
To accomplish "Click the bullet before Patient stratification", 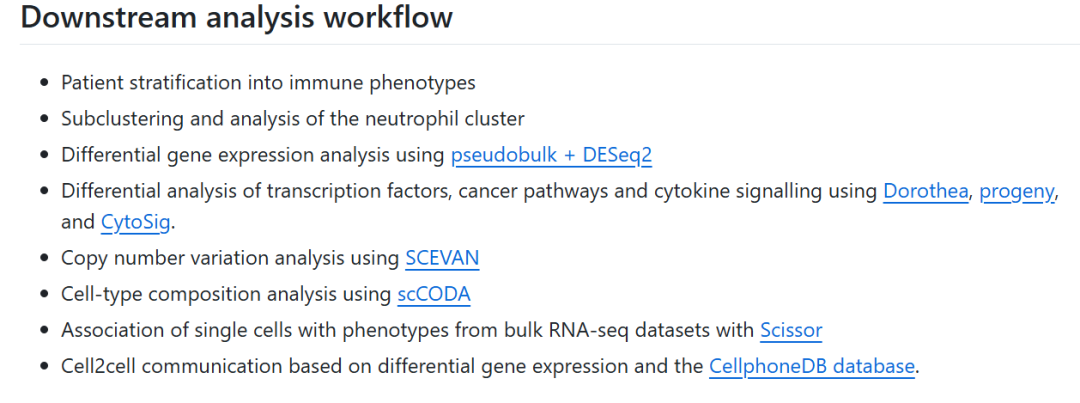I will [x=43, y=83].
